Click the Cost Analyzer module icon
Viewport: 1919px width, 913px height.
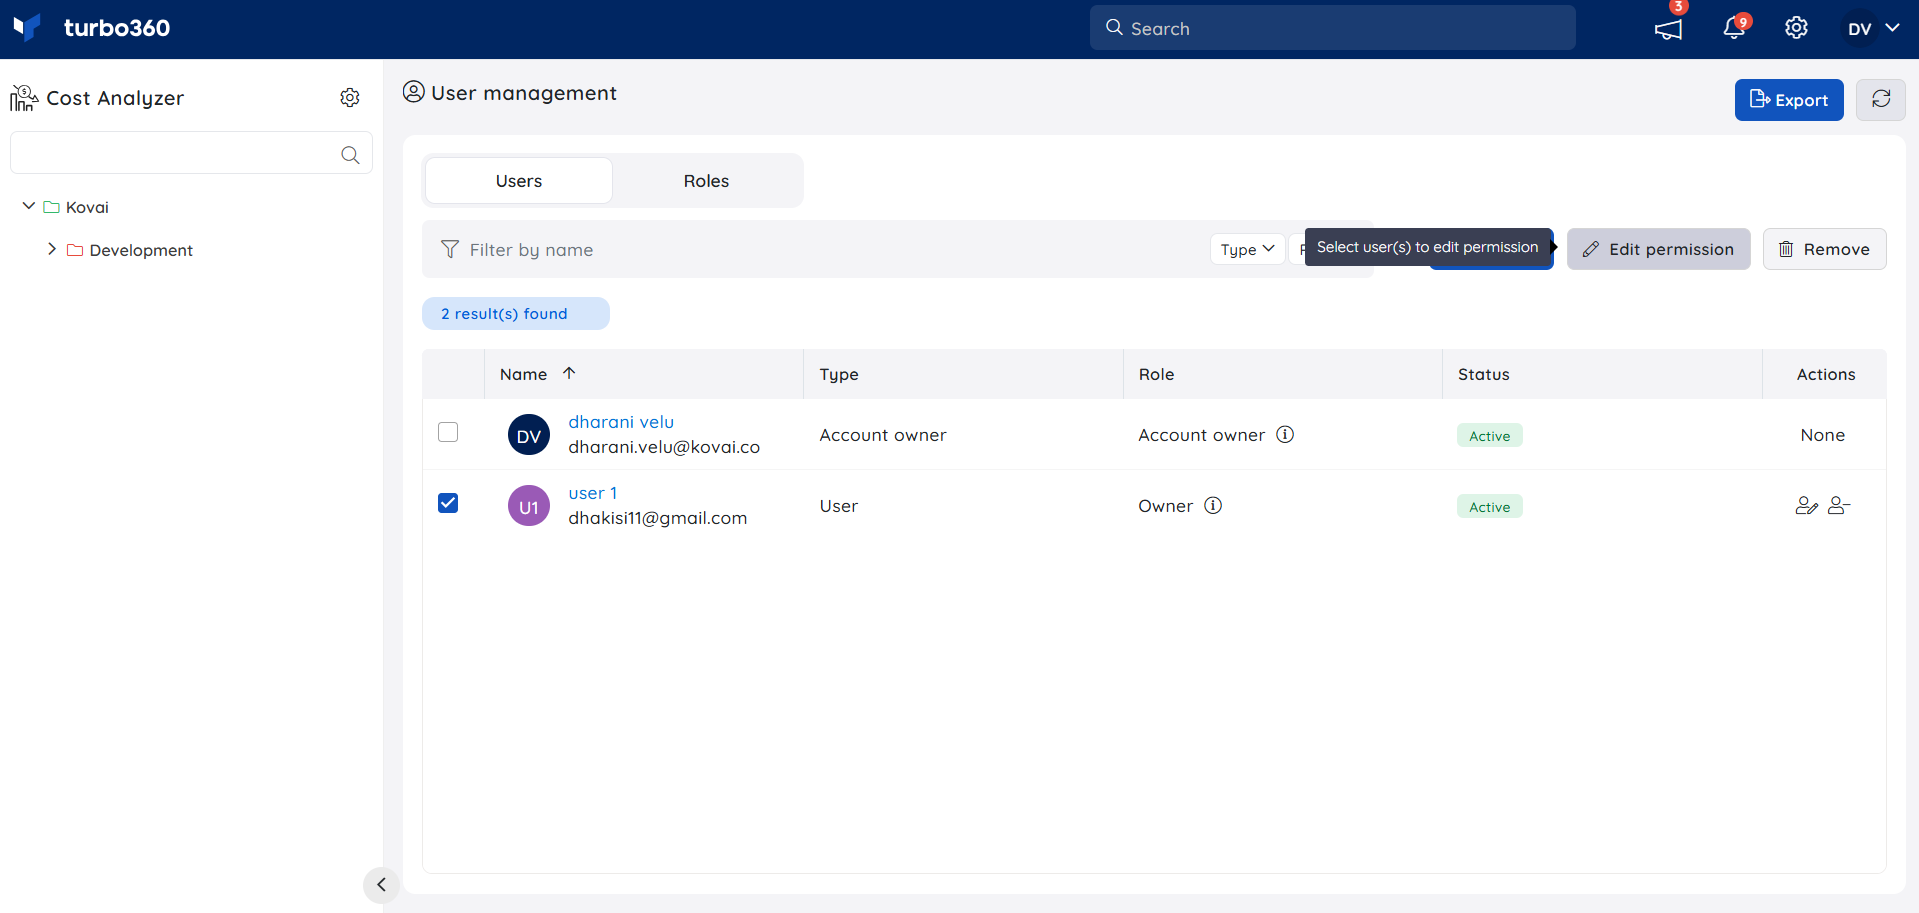[x=24, y=98]
